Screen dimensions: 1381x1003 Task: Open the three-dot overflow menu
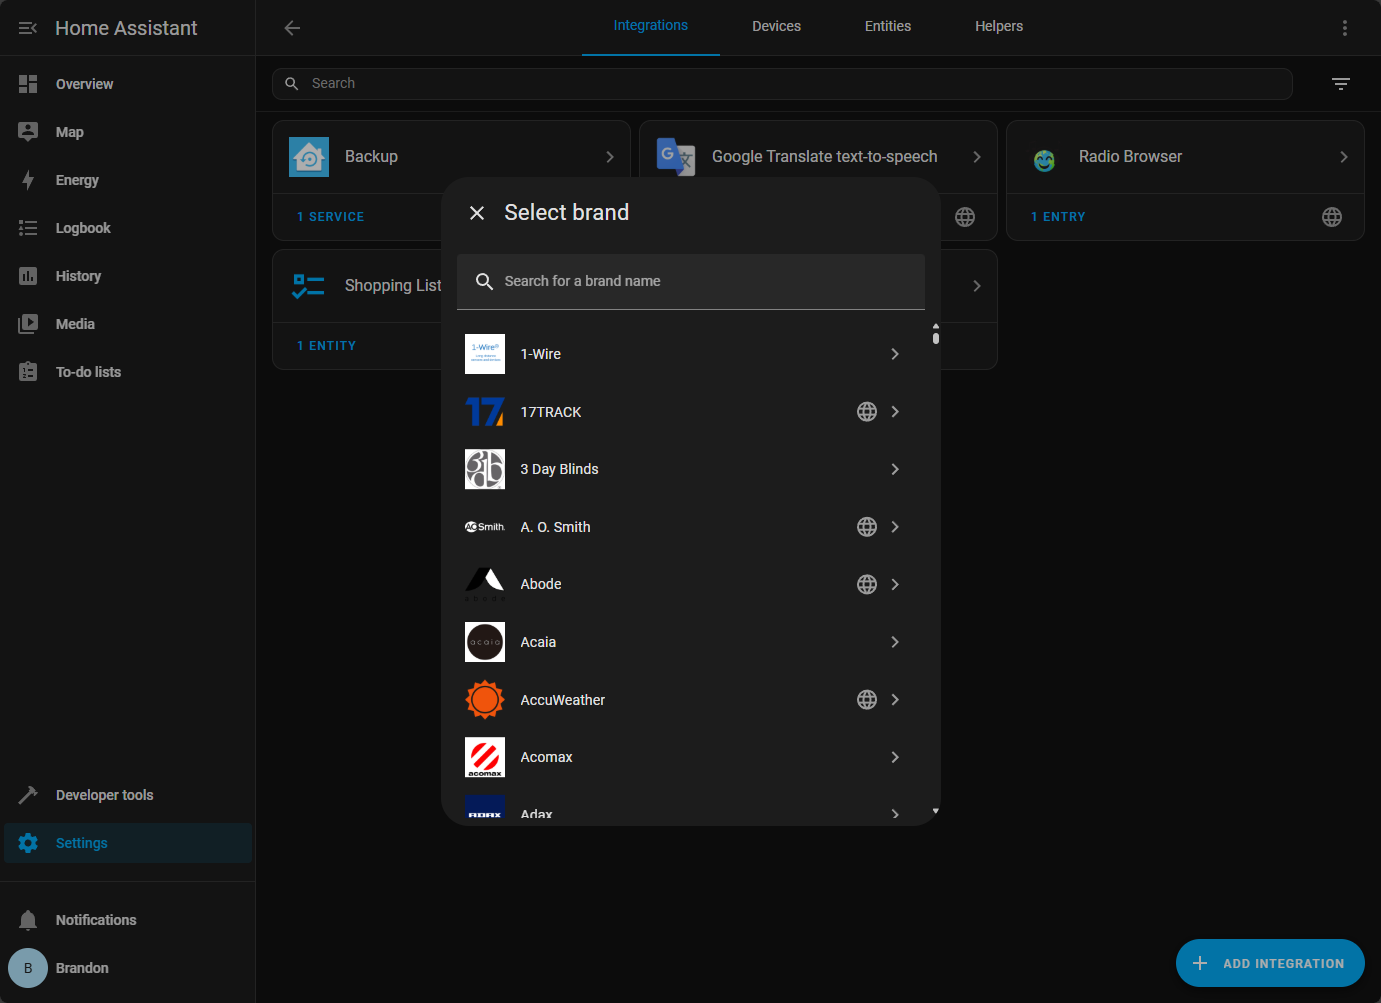1344,28
